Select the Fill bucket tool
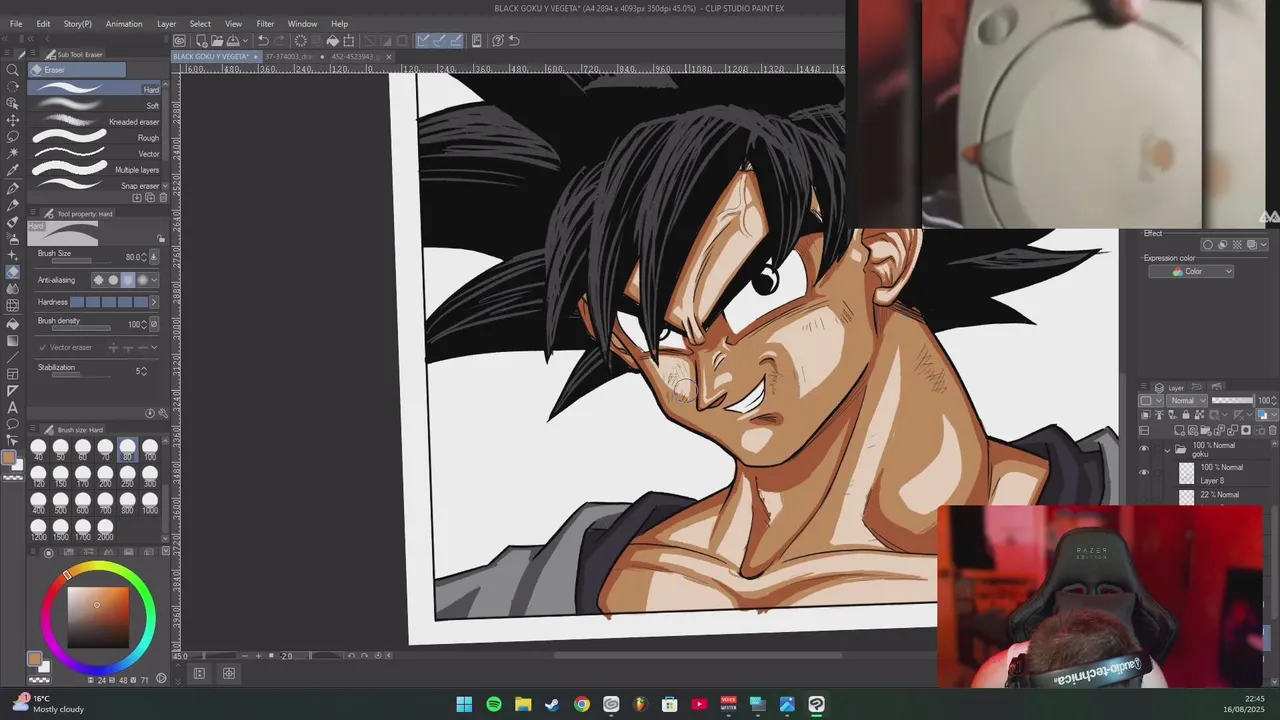1280x720 pixels. [13, 323]
